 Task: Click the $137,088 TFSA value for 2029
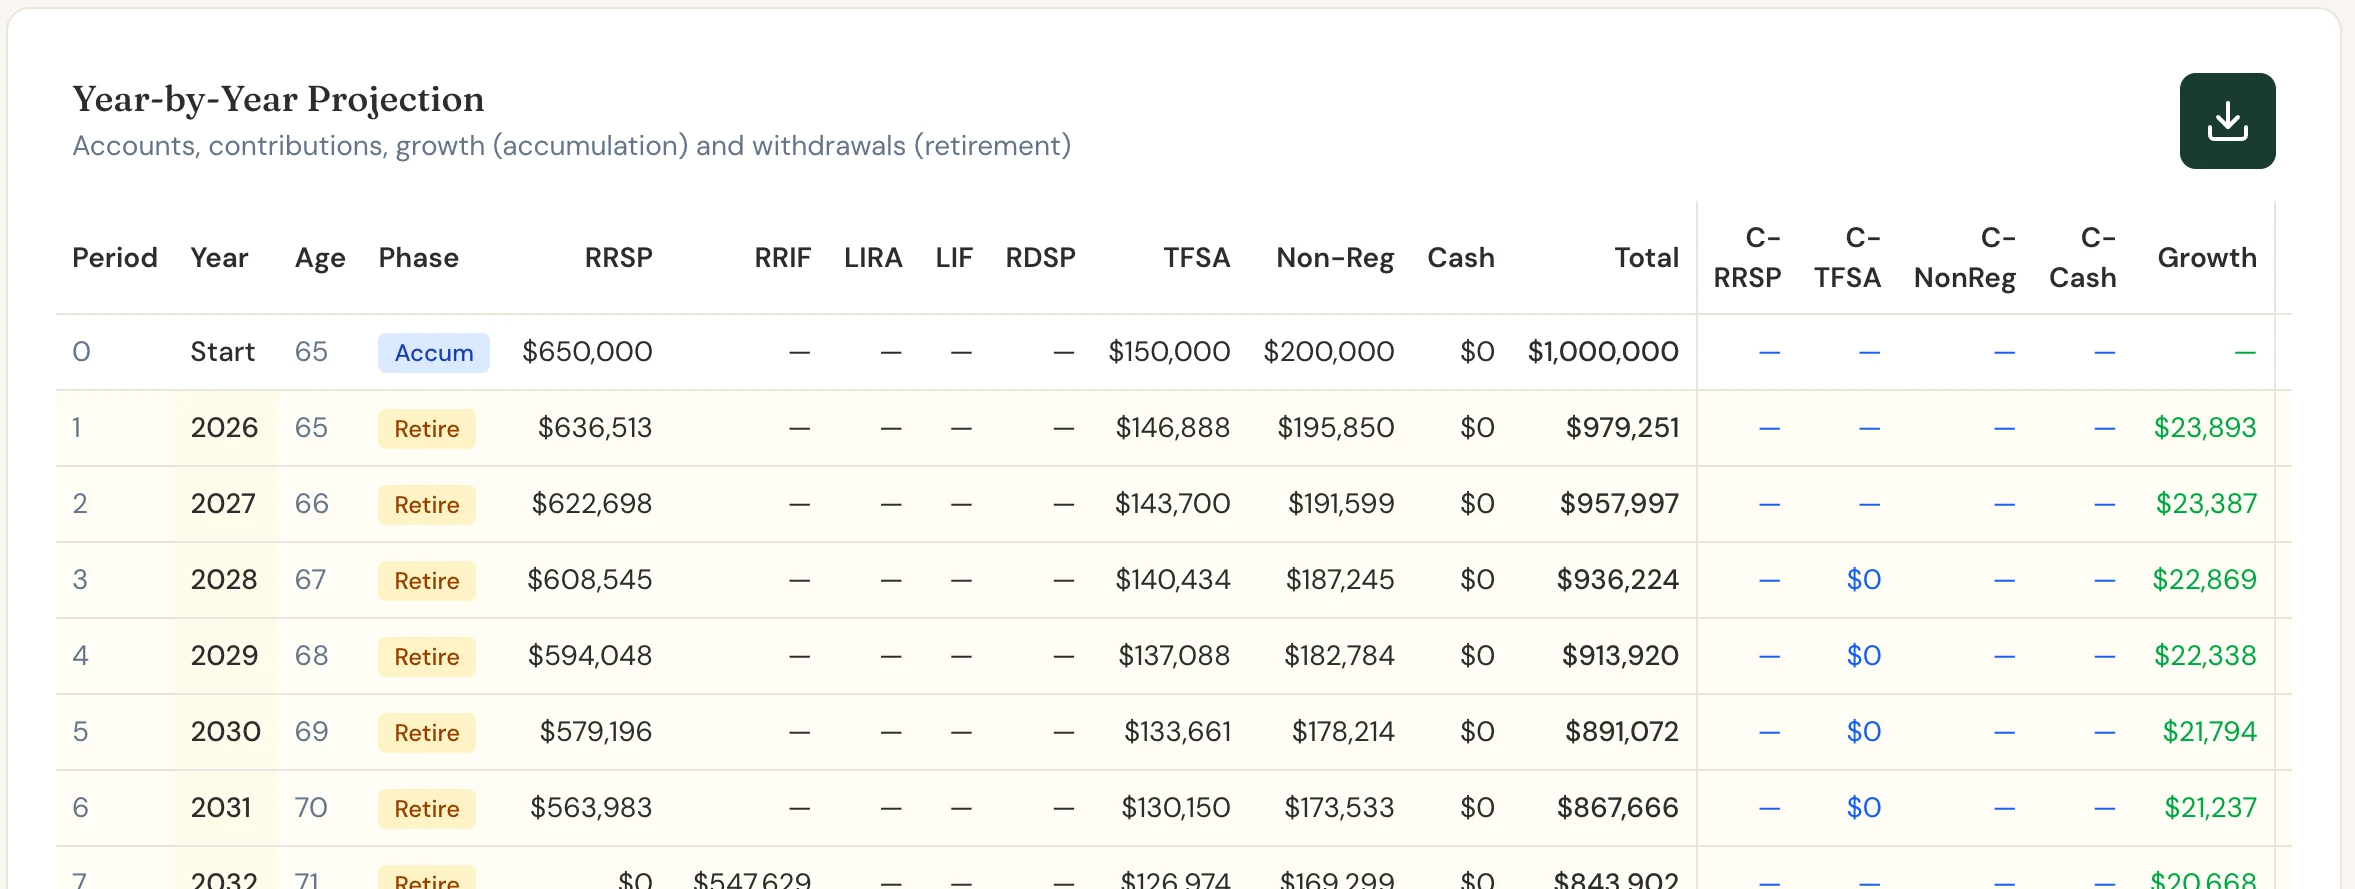coord(1174,656)
